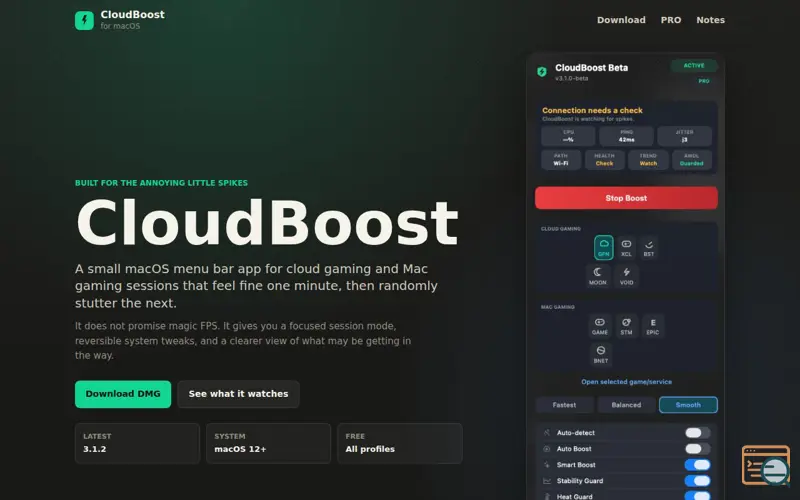The height and width of the screenshot is (500, 800).
Task: Open the Notes nav link
Action: tap(710, 20)
